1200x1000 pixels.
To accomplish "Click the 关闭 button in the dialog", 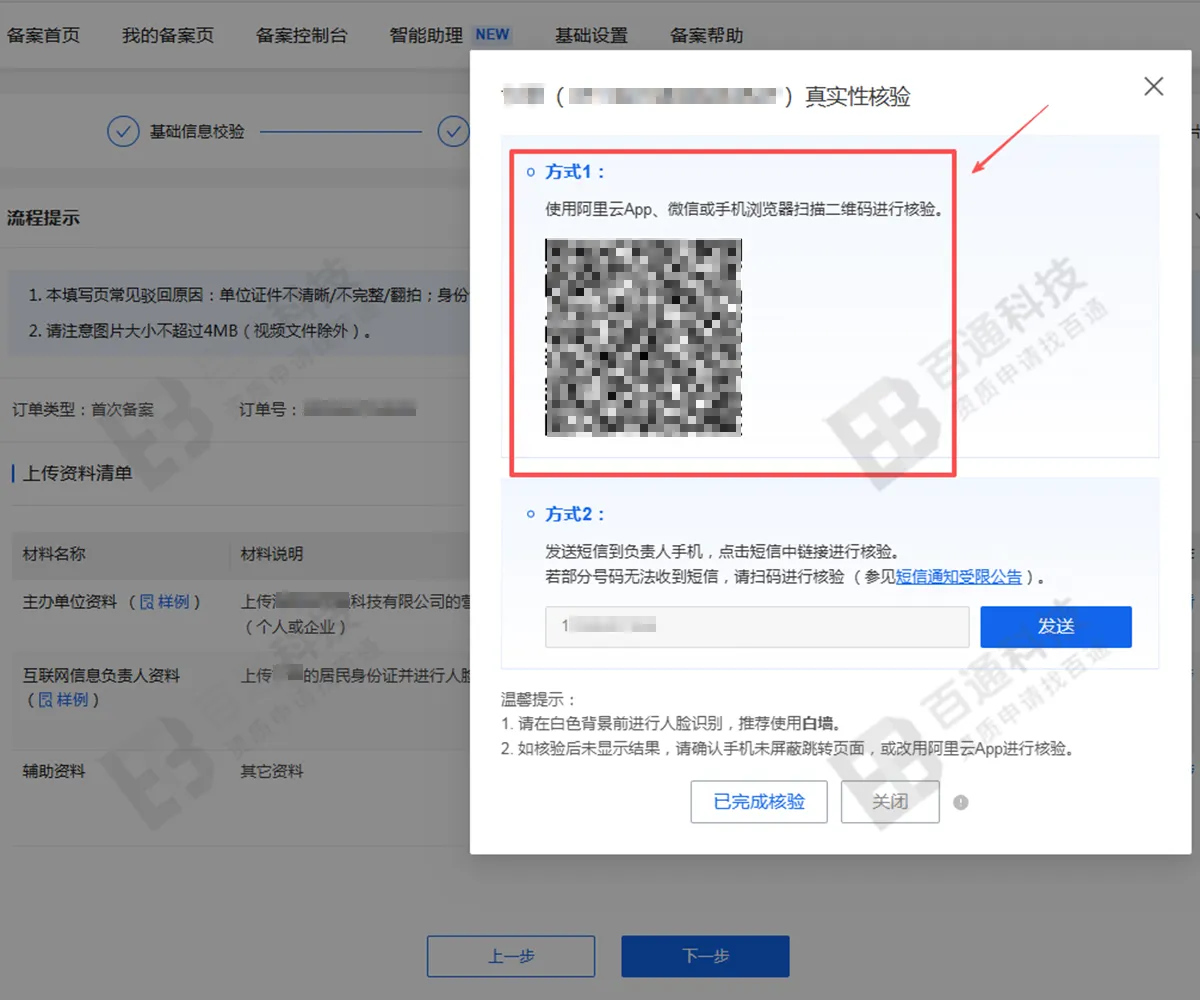I will [x=890, y=802].
